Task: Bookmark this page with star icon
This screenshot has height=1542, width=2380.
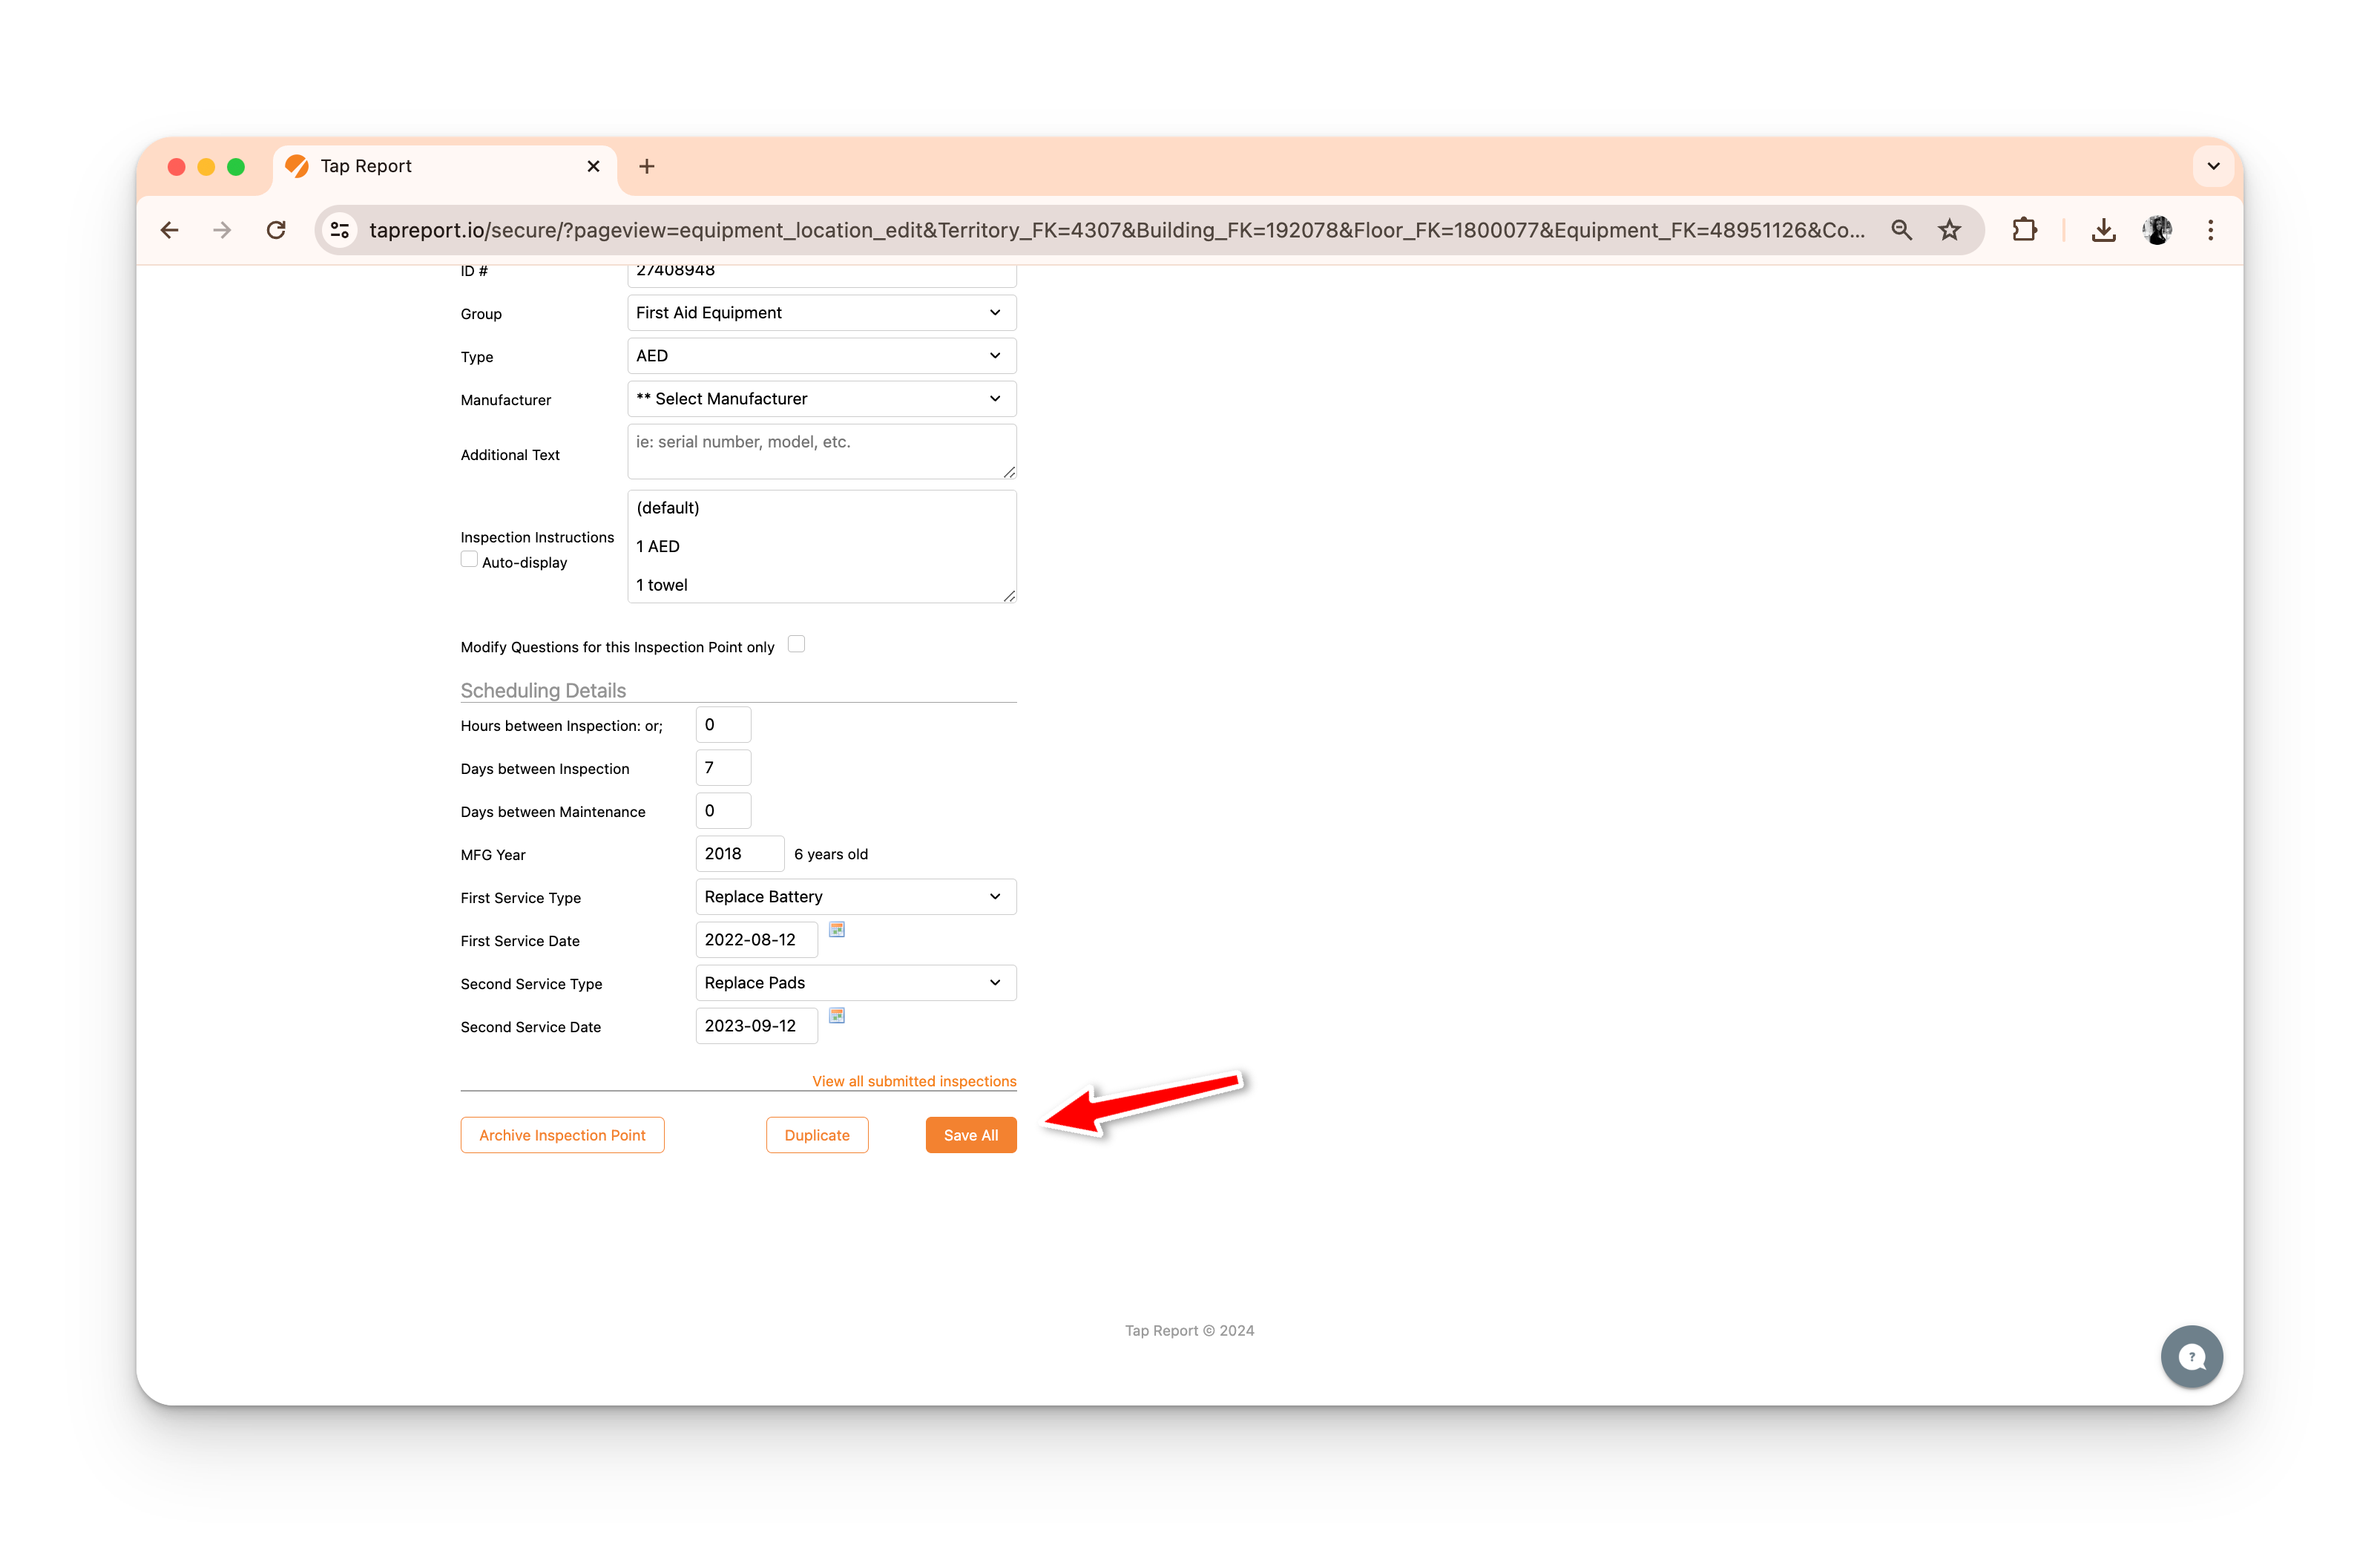Action: tap(1949, 231)
